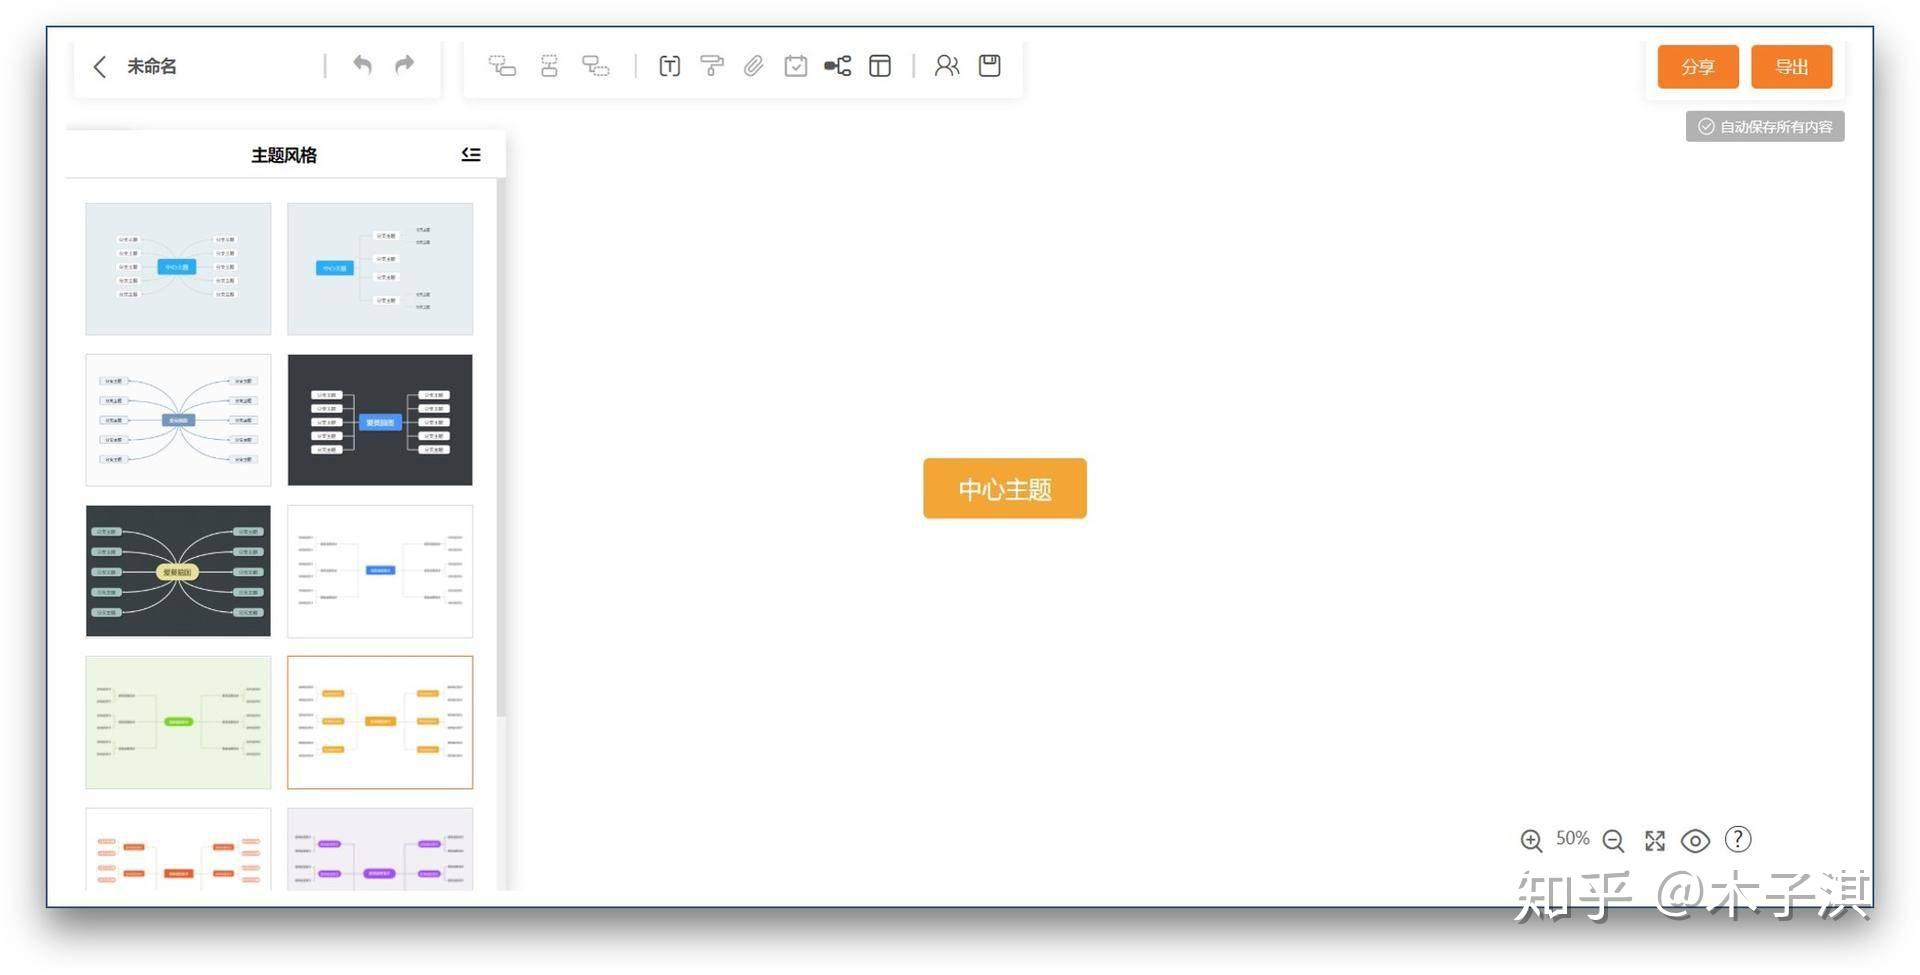1920x975 pixels.
Task: Toggle preview mode with eye icon
Action: 1695,840
